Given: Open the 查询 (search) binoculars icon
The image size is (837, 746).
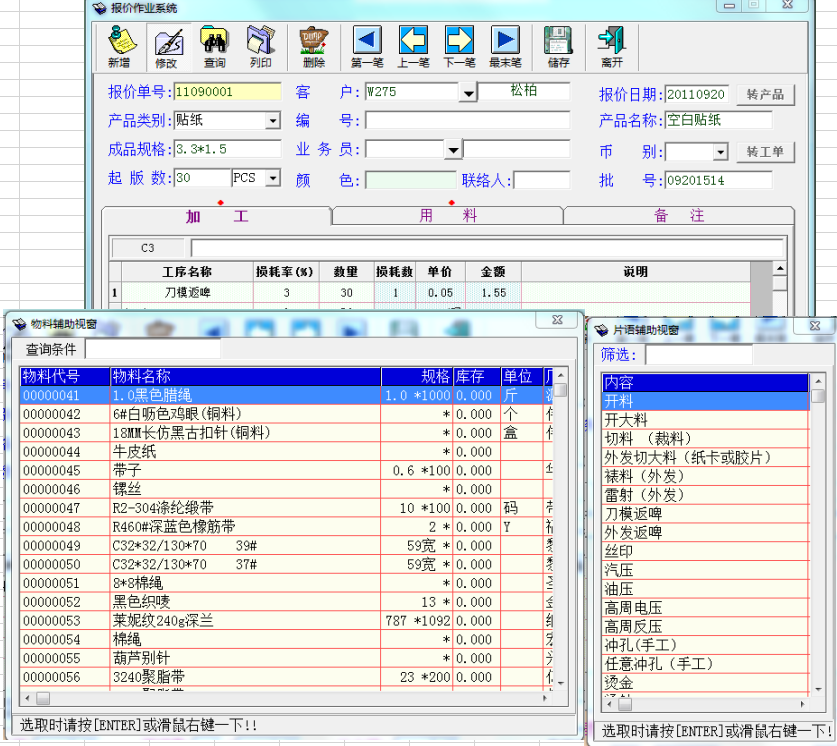Looking at the screenshot, I should [x=214, y=47].
